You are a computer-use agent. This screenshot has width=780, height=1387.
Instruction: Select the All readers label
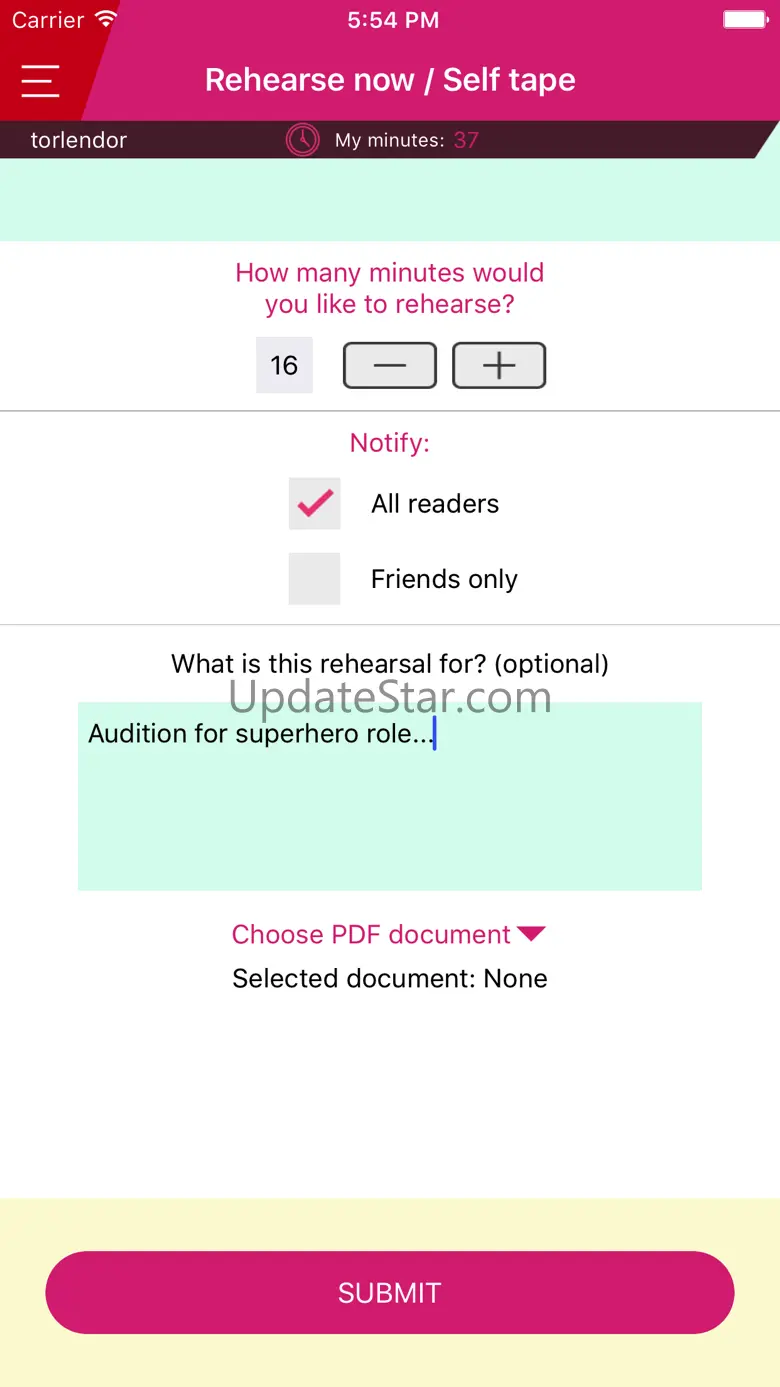point(435,504)
